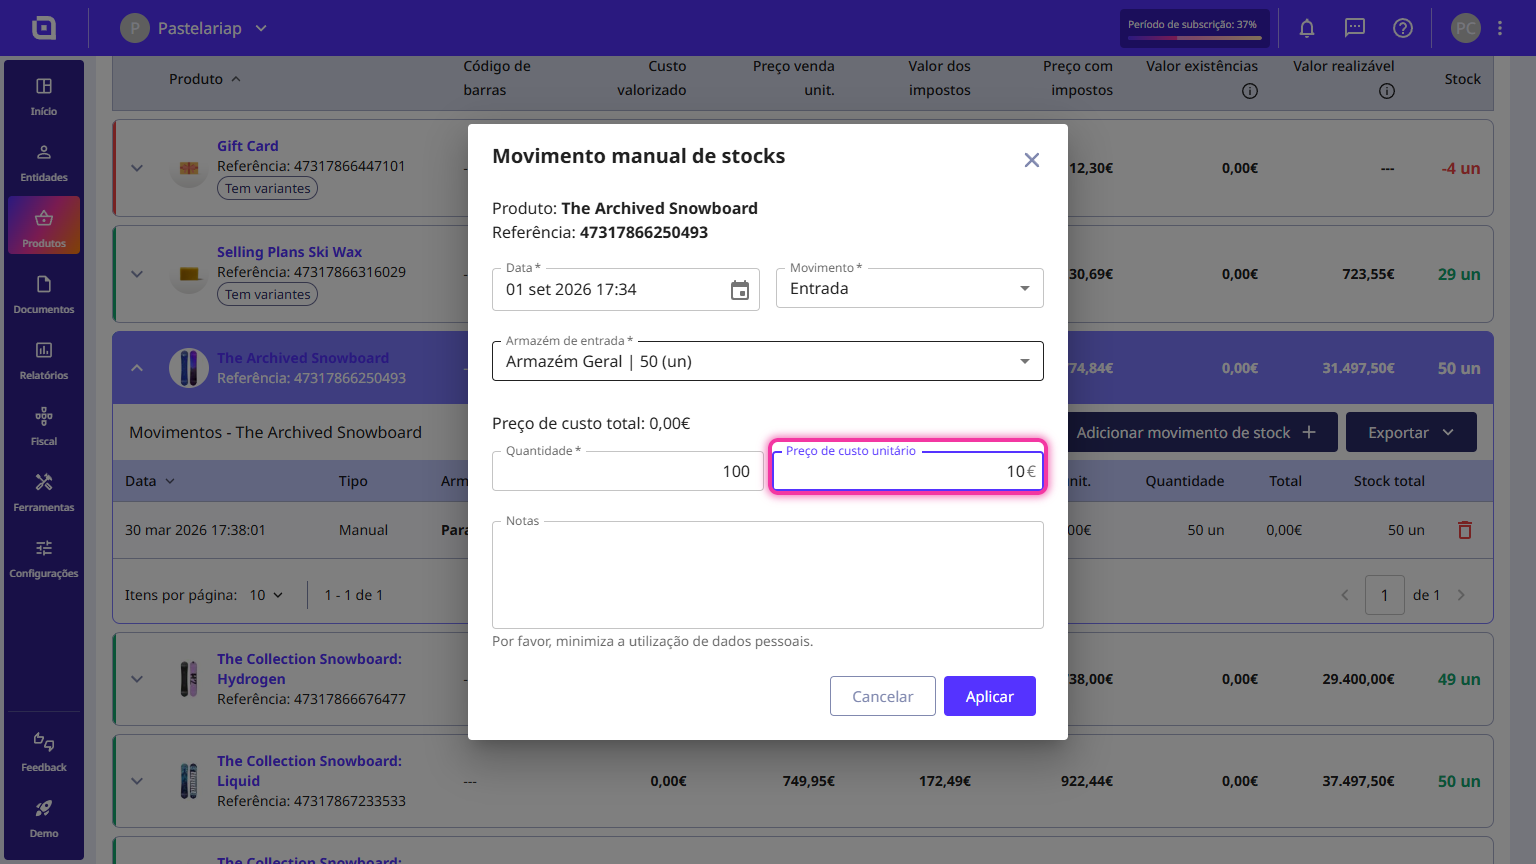This screenshot has height=864, width=1536.
Task: Open the Gift Card product link
Action: pos(248,146)
